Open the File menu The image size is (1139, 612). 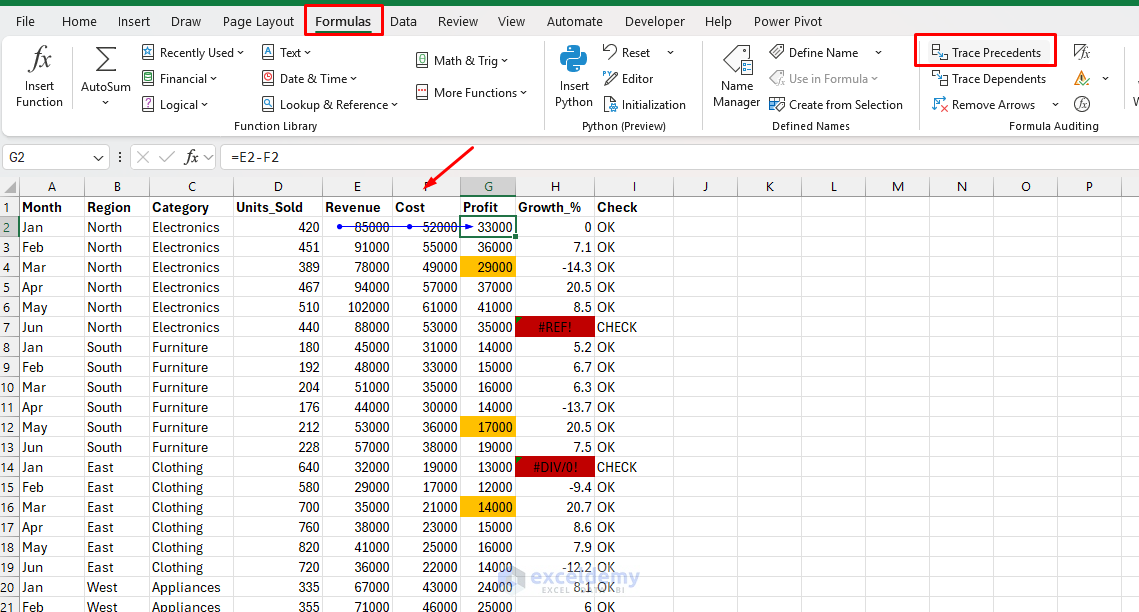25,21
